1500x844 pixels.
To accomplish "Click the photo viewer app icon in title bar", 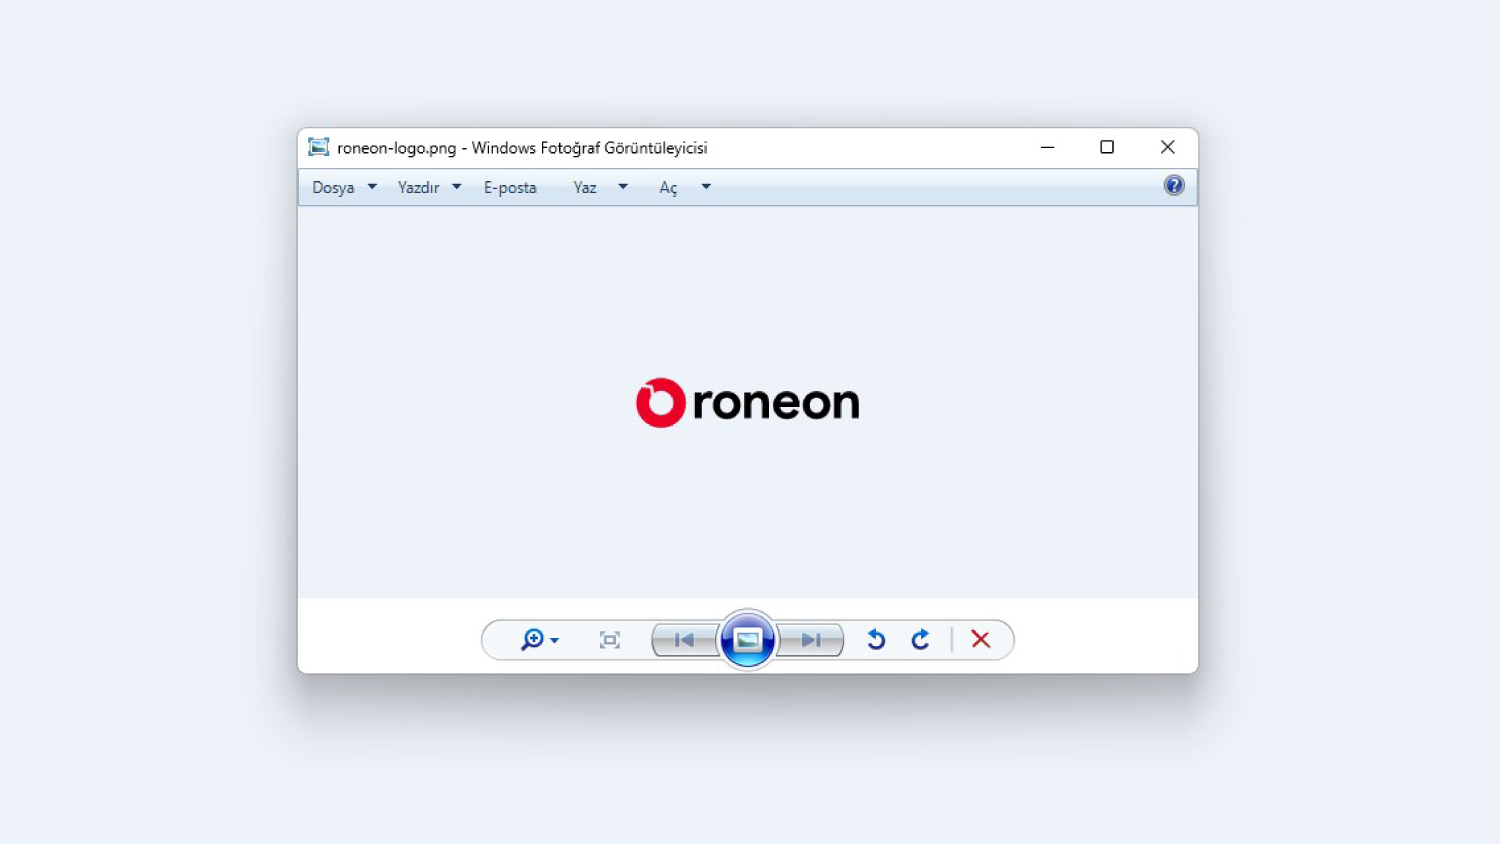I will [319, 147].
